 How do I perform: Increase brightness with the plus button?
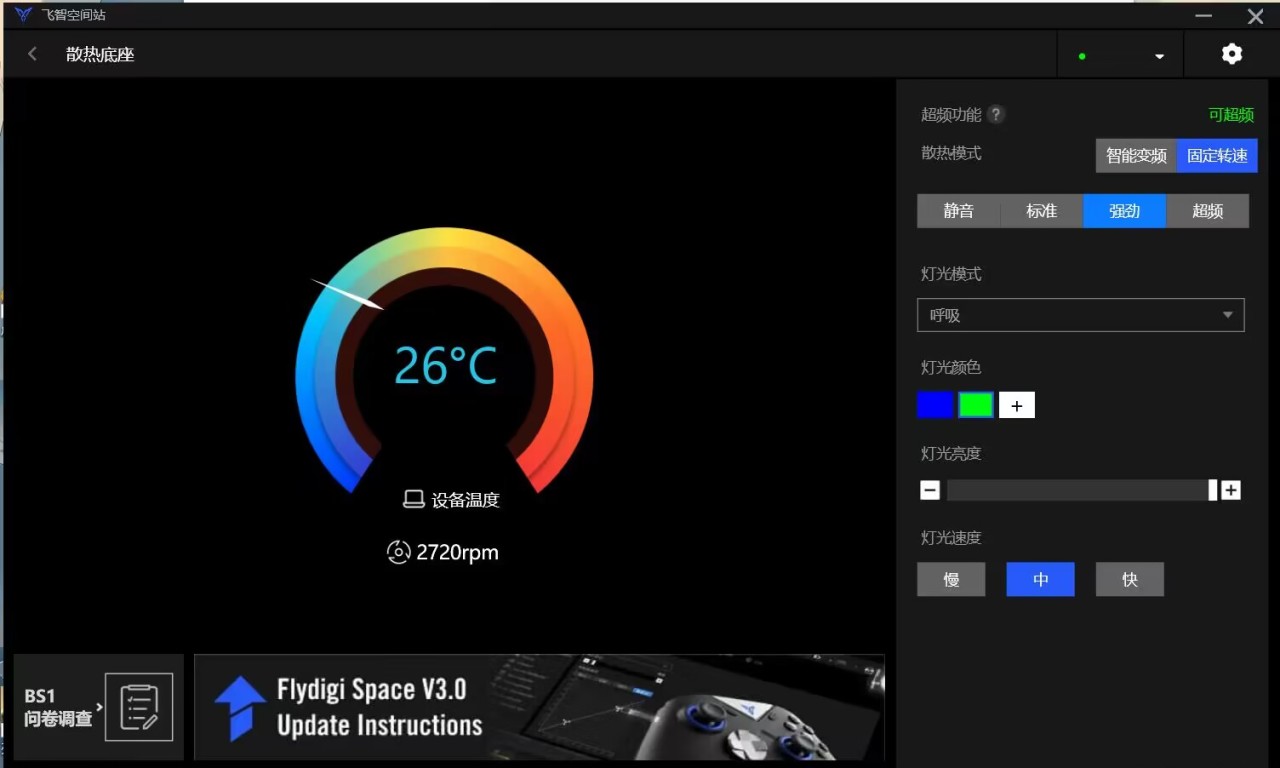1231,490
